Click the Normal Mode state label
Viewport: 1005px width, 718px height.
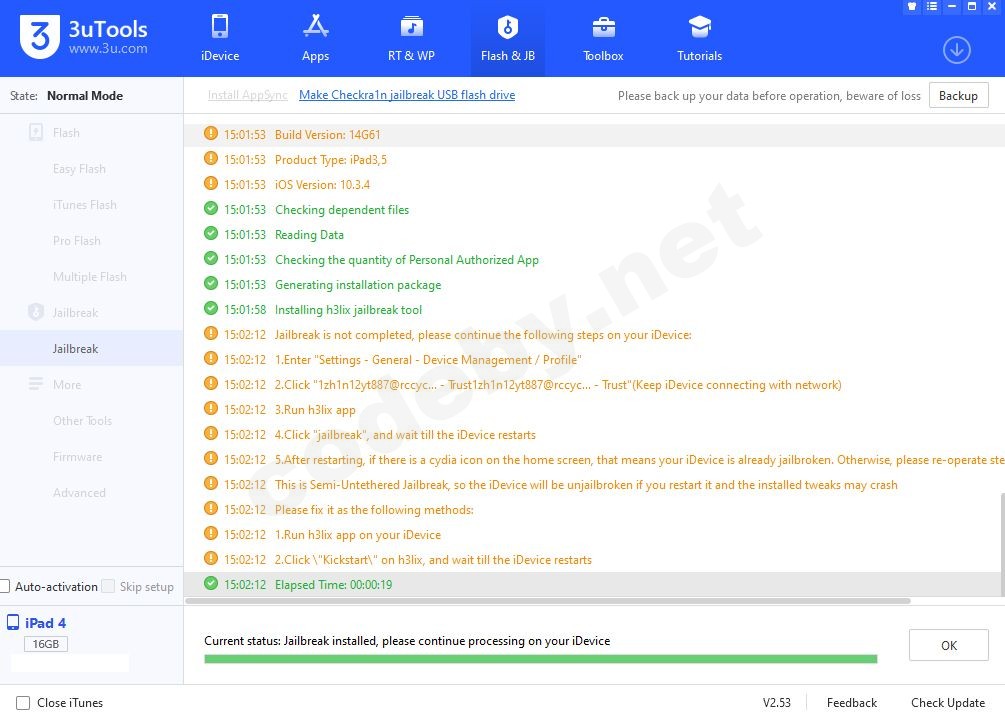(x=85, y=96)
